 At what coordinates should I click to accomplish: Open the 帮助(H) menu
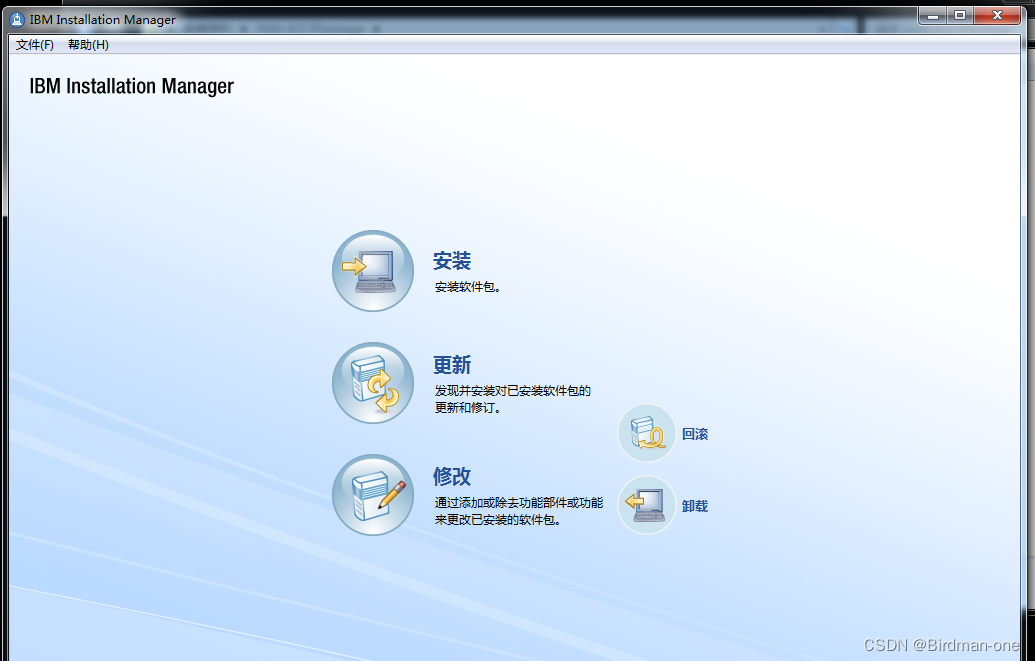click(x=88, y=45)
